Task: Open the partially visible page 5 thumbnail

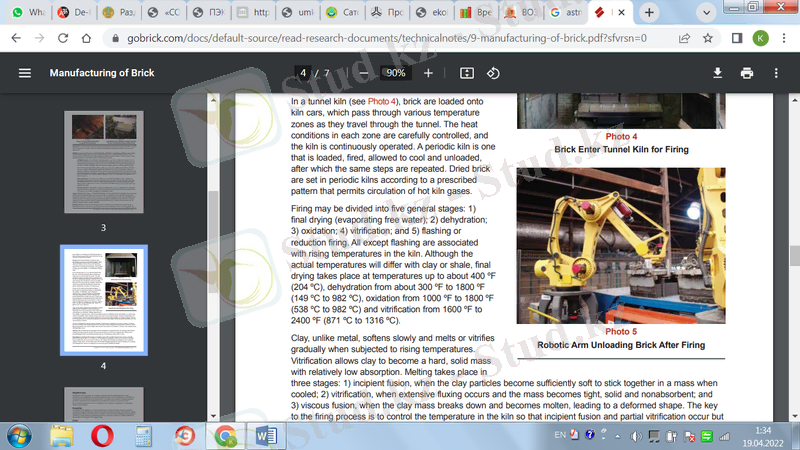Action: [104, 404]
